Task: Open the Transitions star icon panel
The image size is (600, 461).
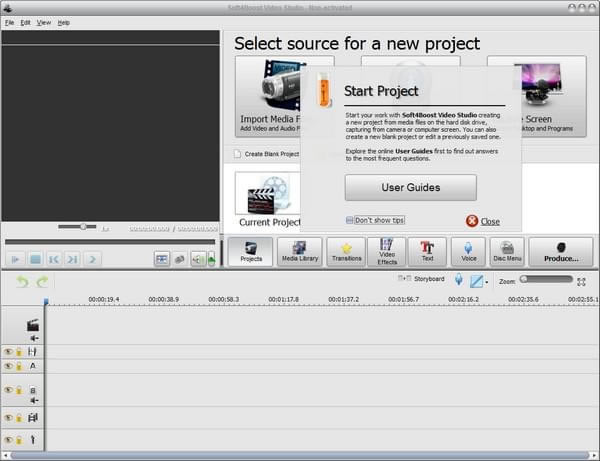Action: 346,252
